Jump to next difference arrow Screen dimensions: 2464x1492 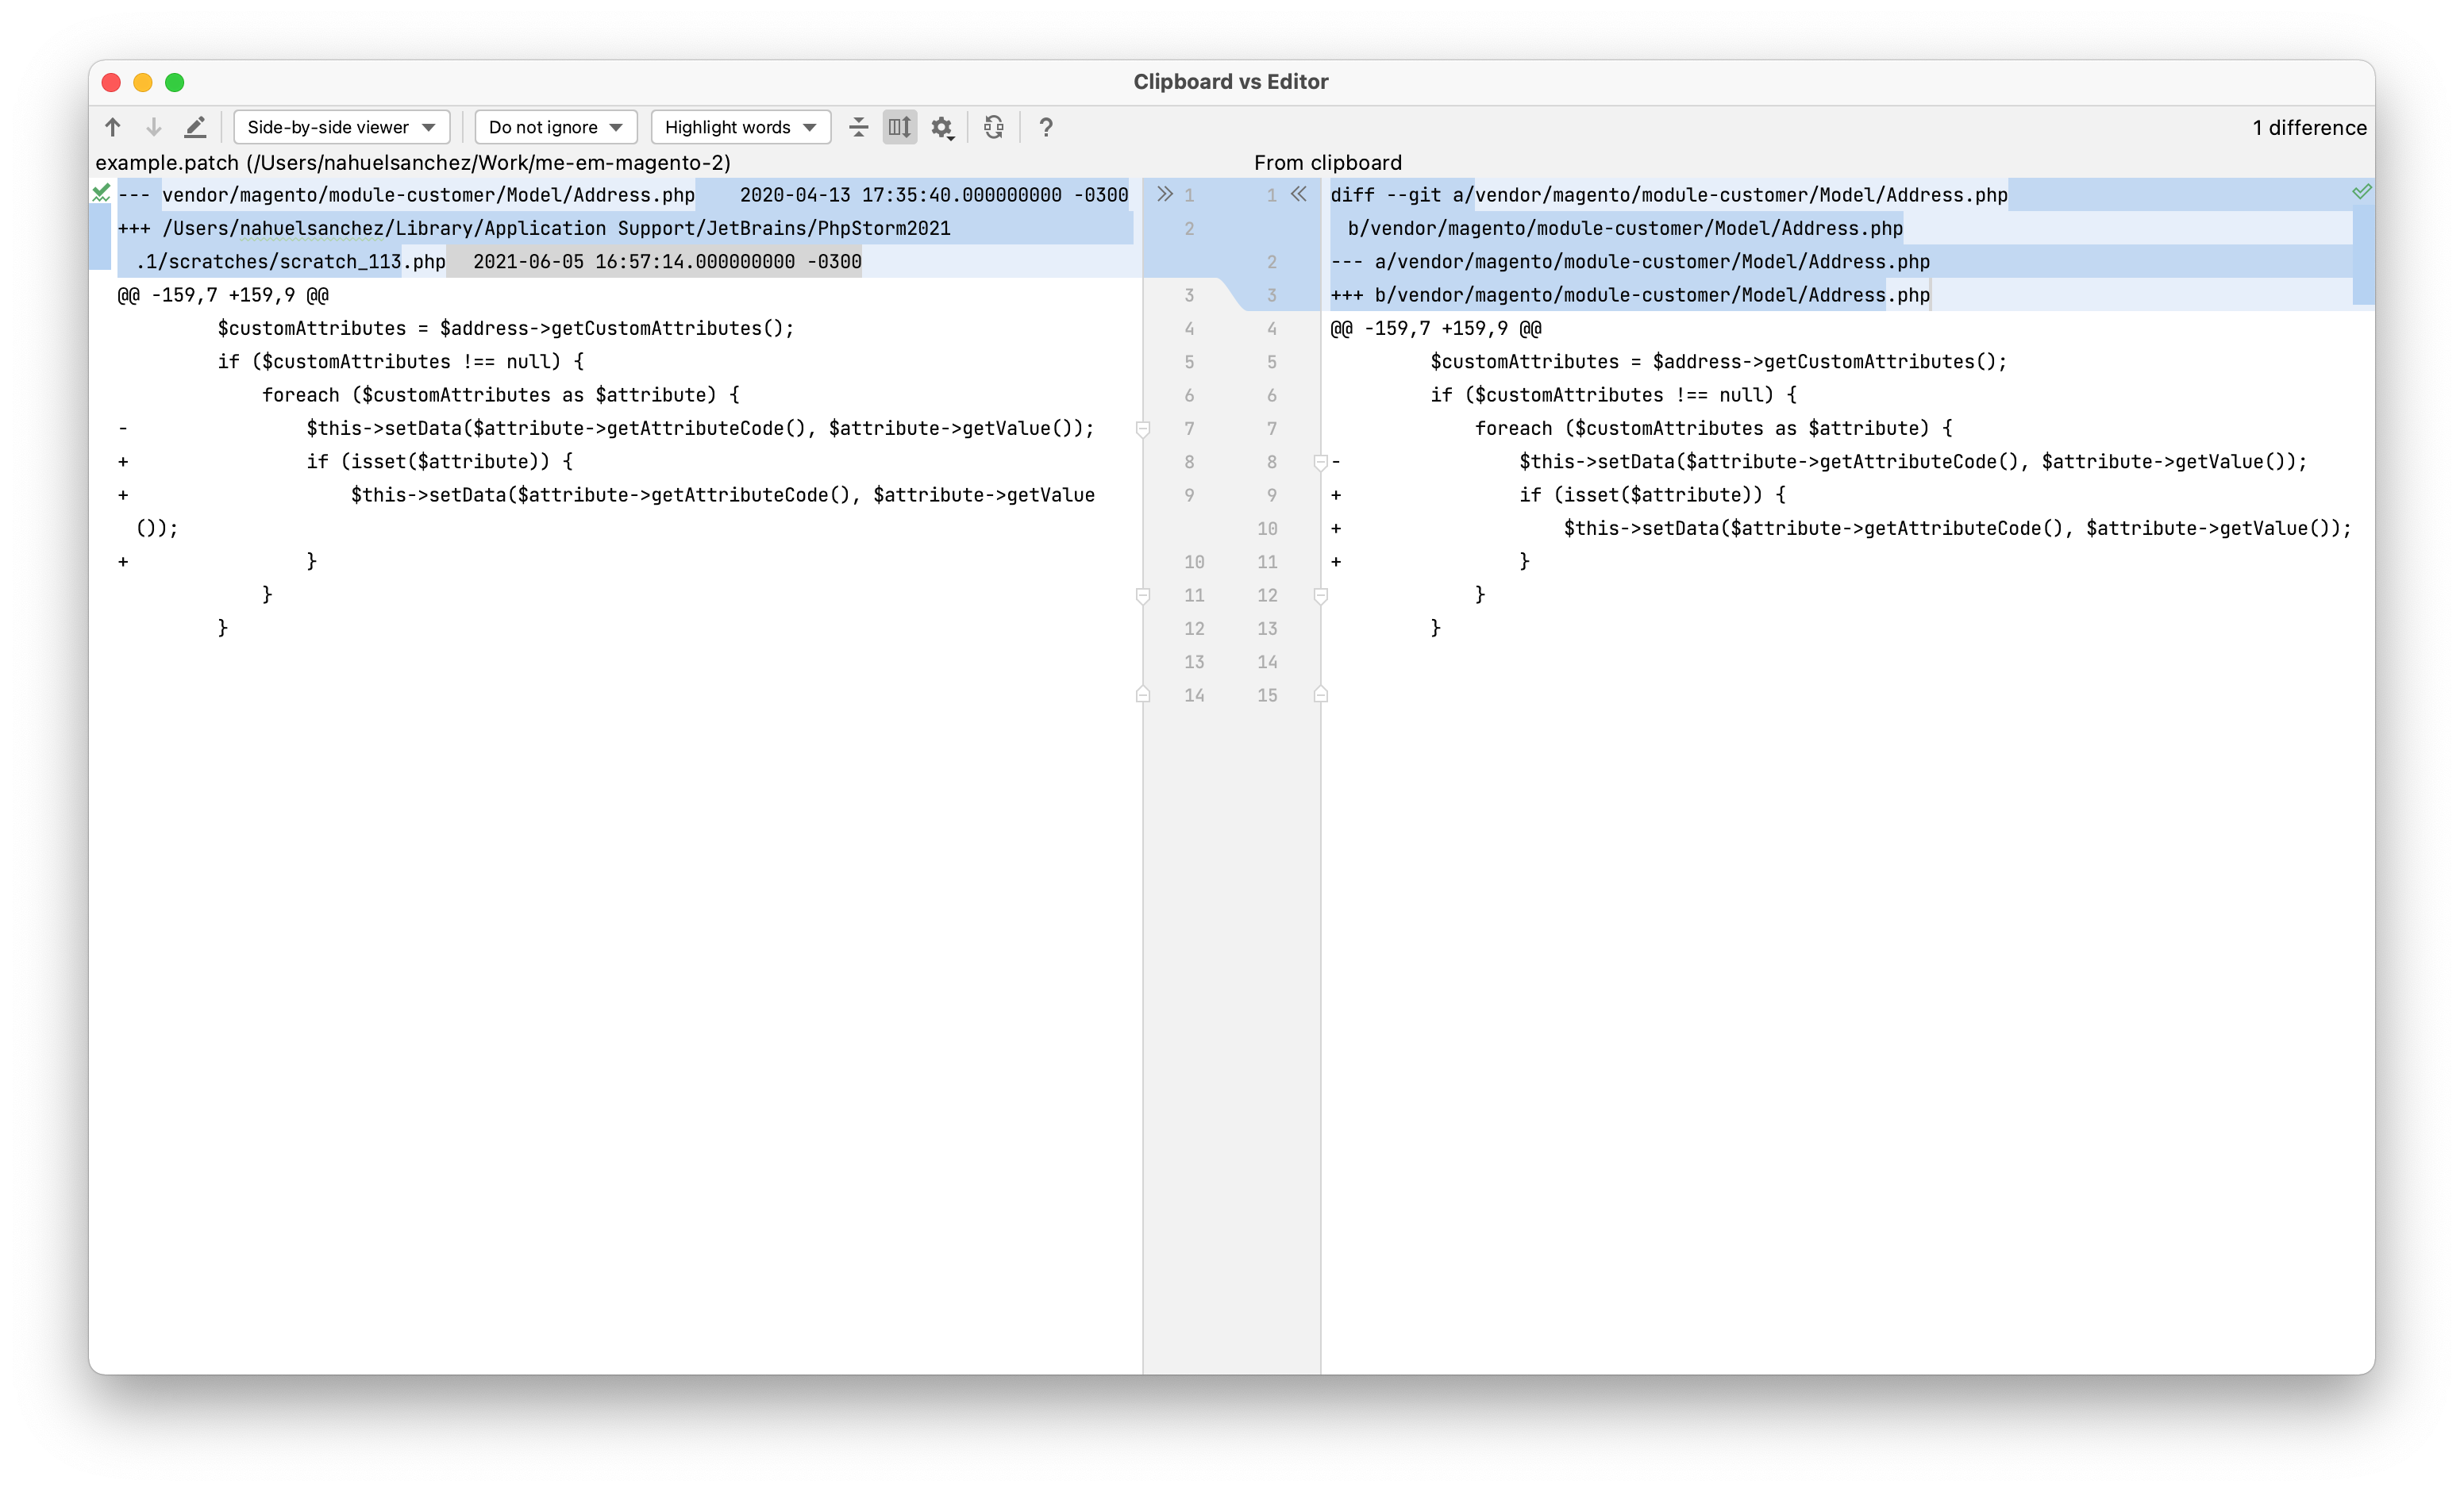(x=153, y=127)
